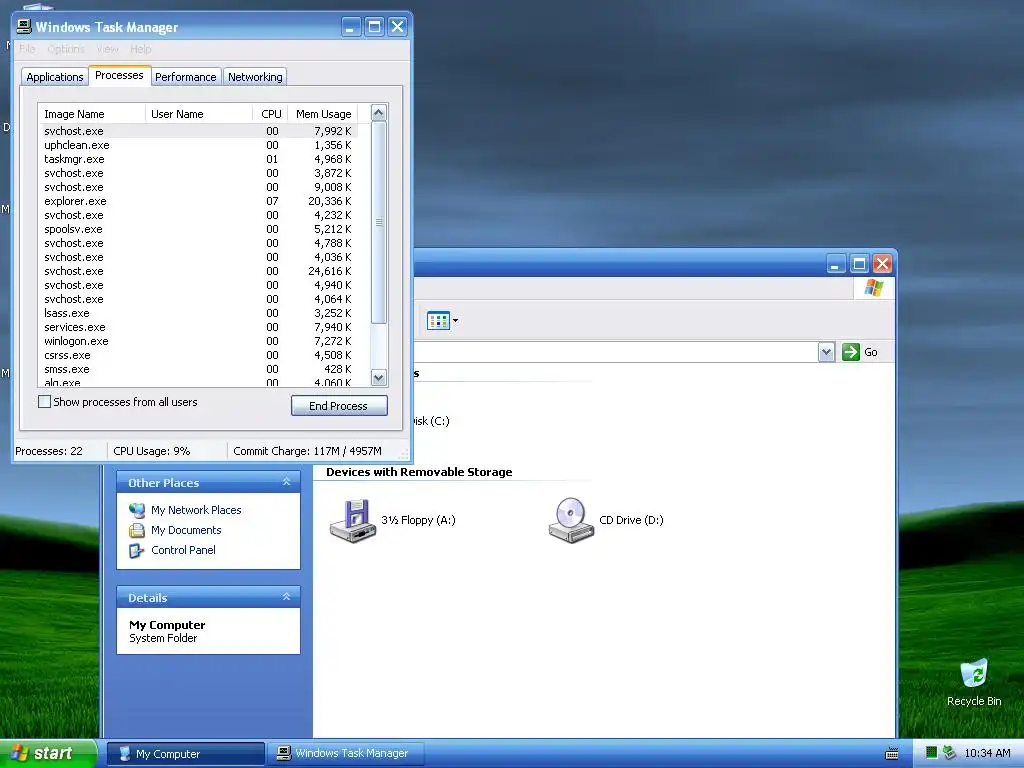Click the 10:34 AM taskbar clock
Viewport: 1024px width, 768px height.
pos(987,754)
